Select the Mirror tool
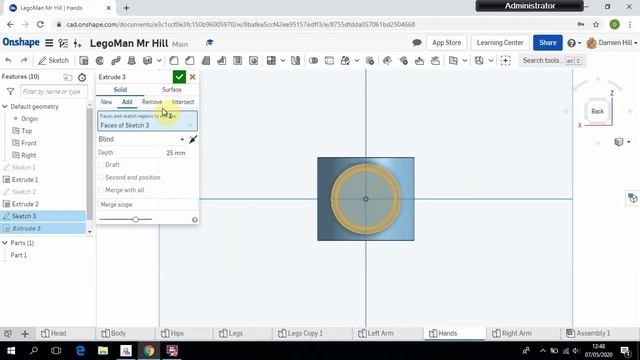Image resolution: width=640 pixels, height=360 pixels. pos(296,60)
